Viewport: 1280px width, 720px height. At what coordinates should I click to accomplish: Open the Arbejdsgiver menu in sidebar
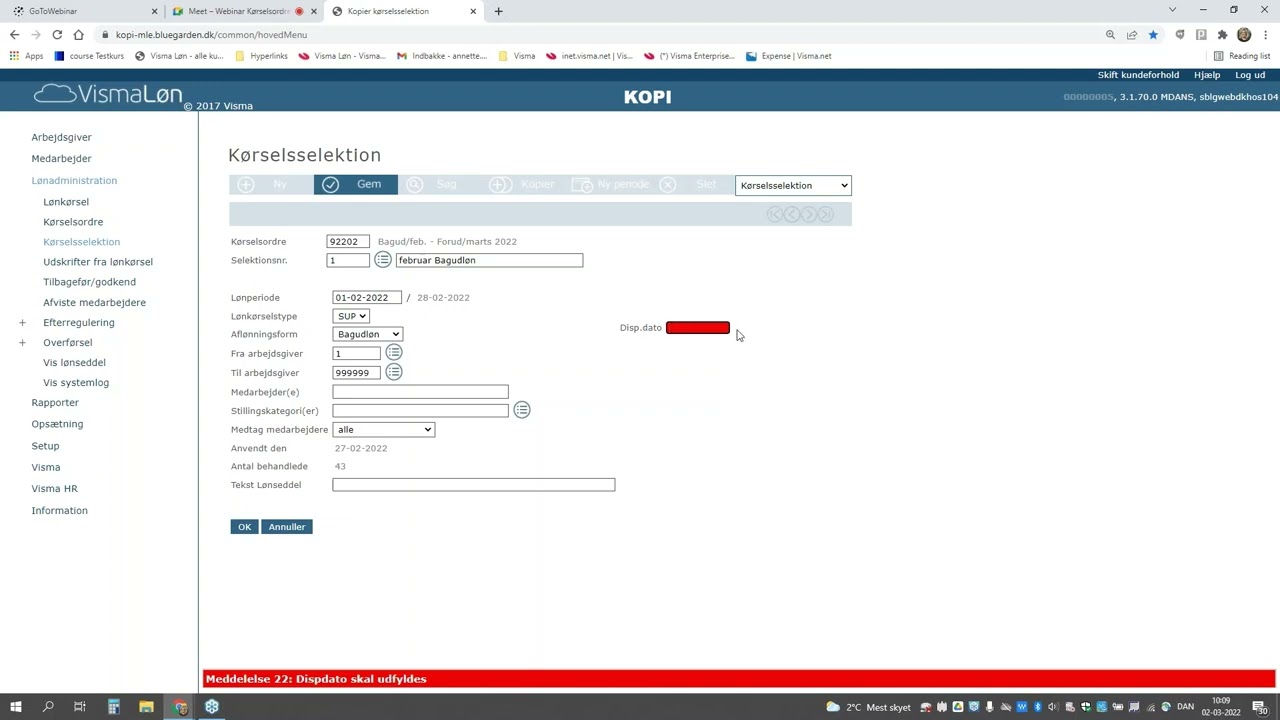point(61,137)
